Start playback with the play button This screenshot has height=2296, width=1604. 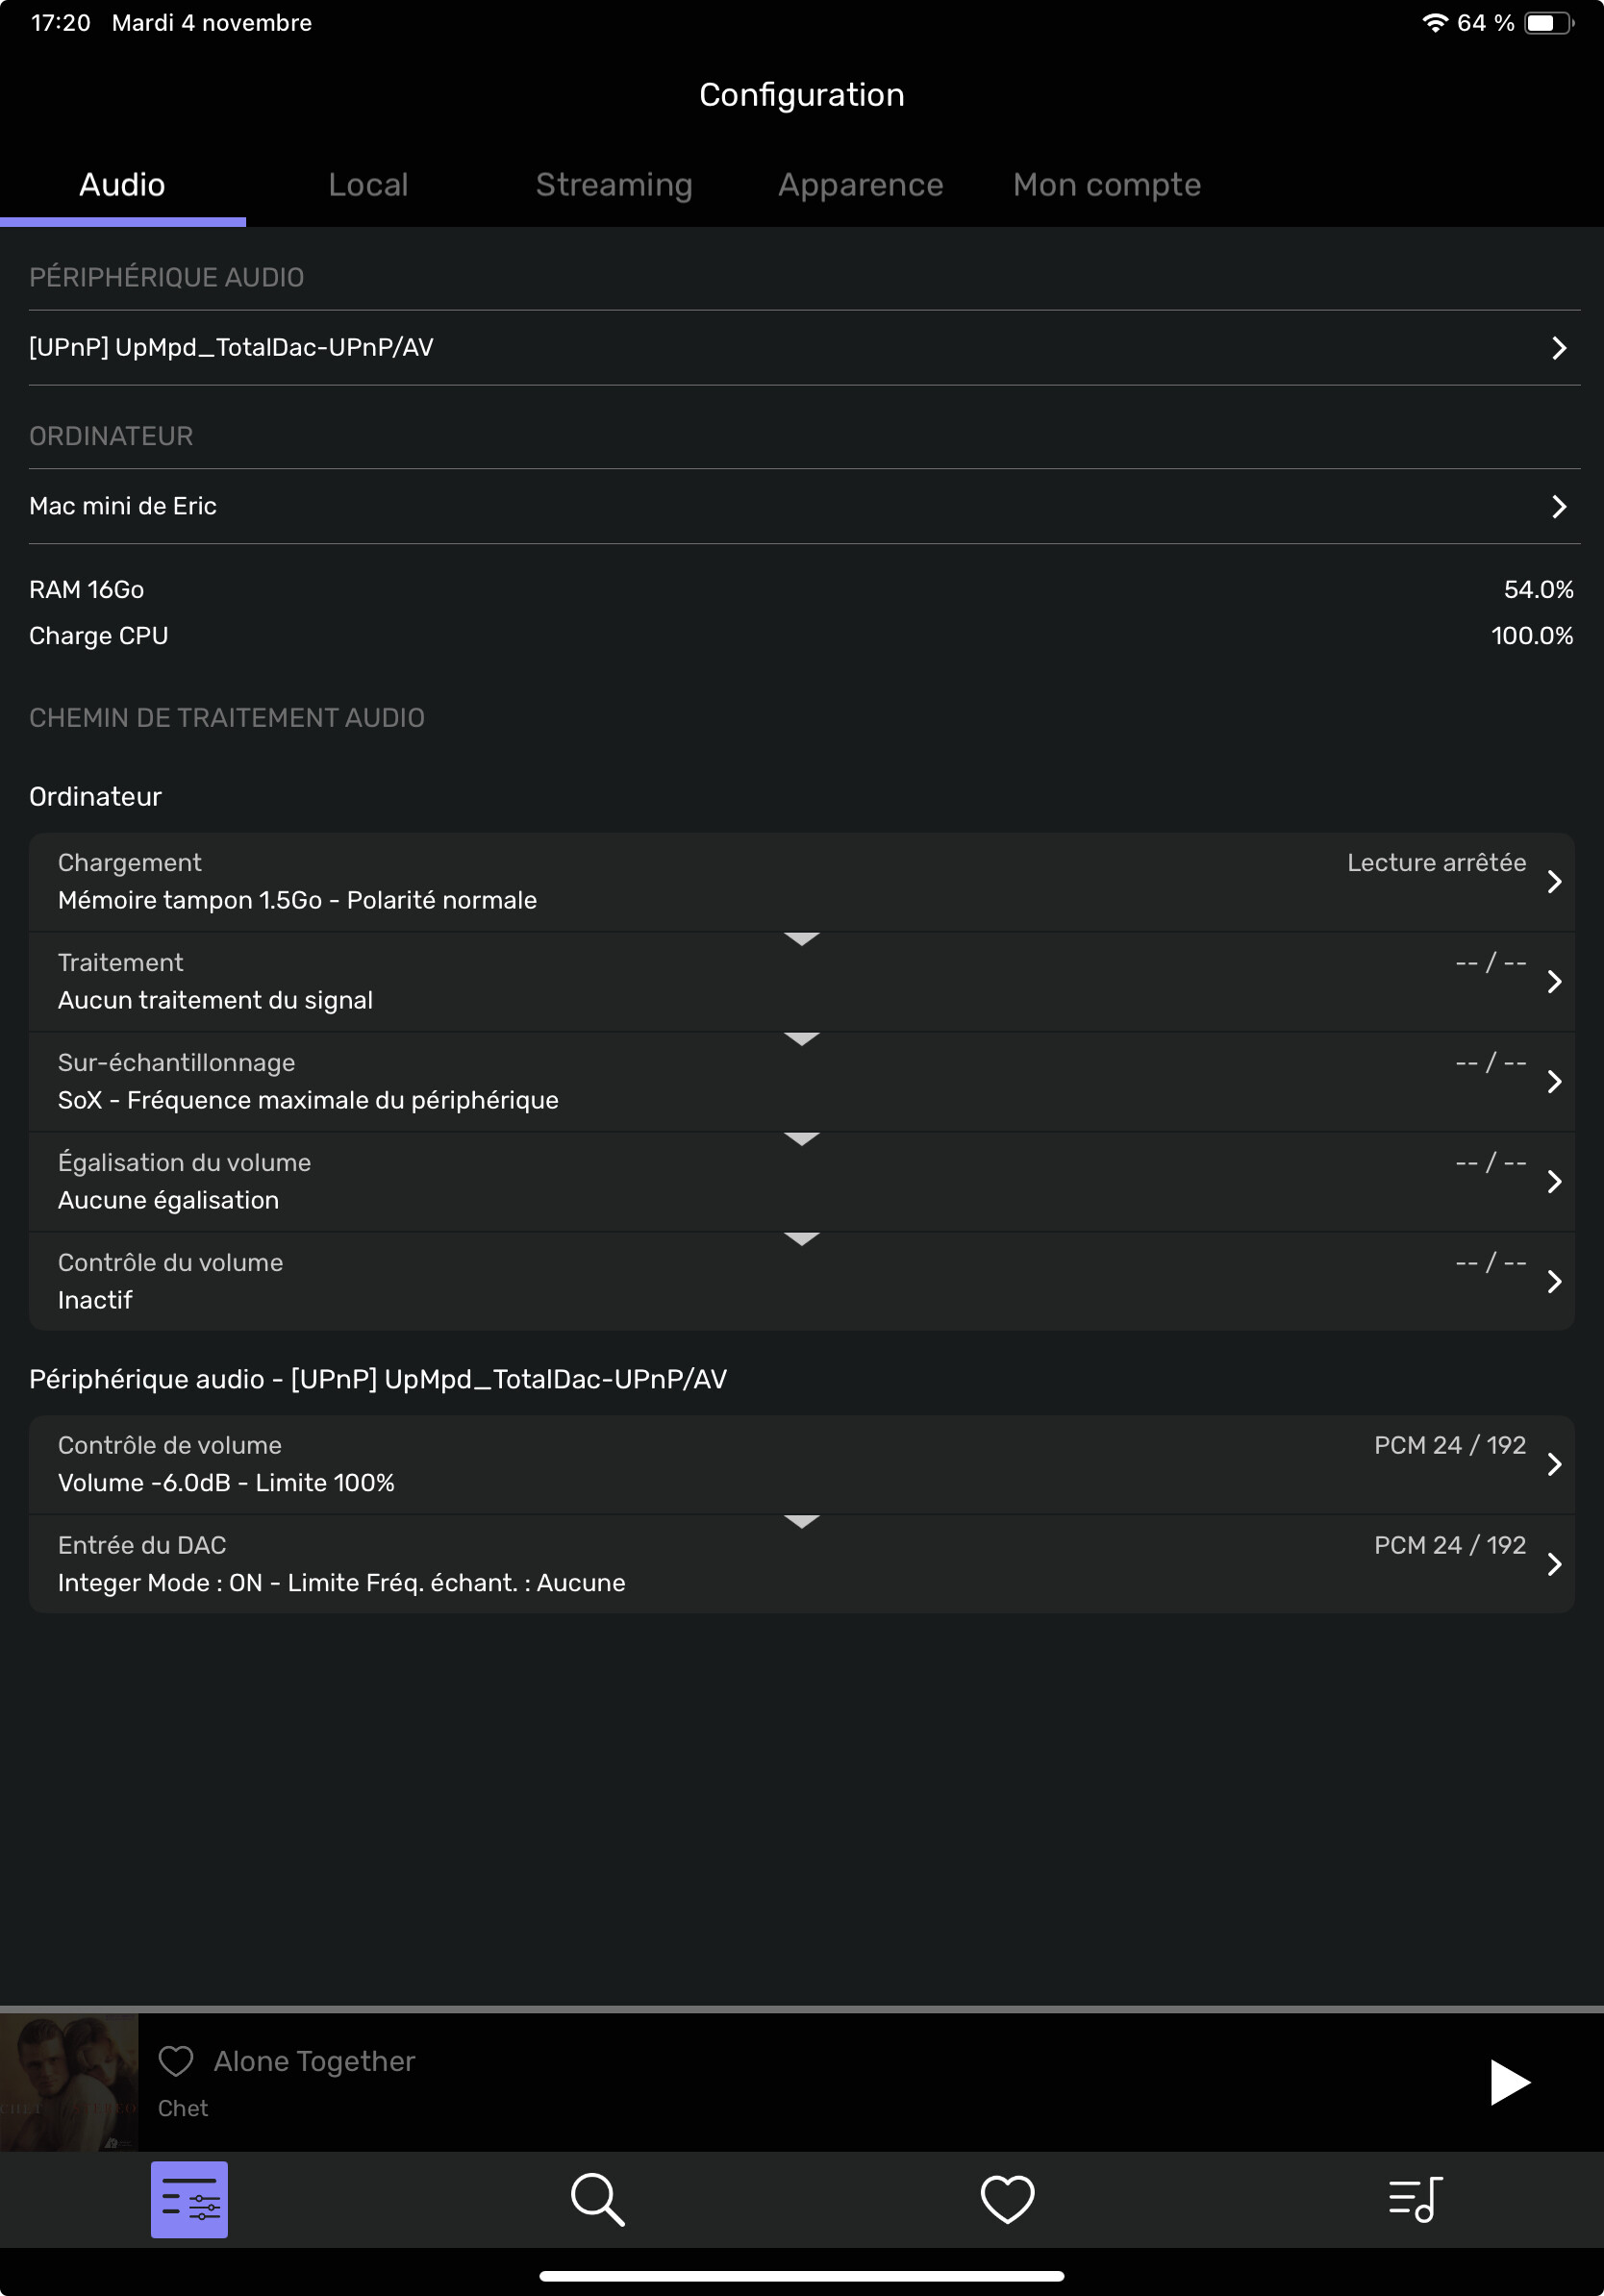pyautogui.click(x=1509, y=2083)
